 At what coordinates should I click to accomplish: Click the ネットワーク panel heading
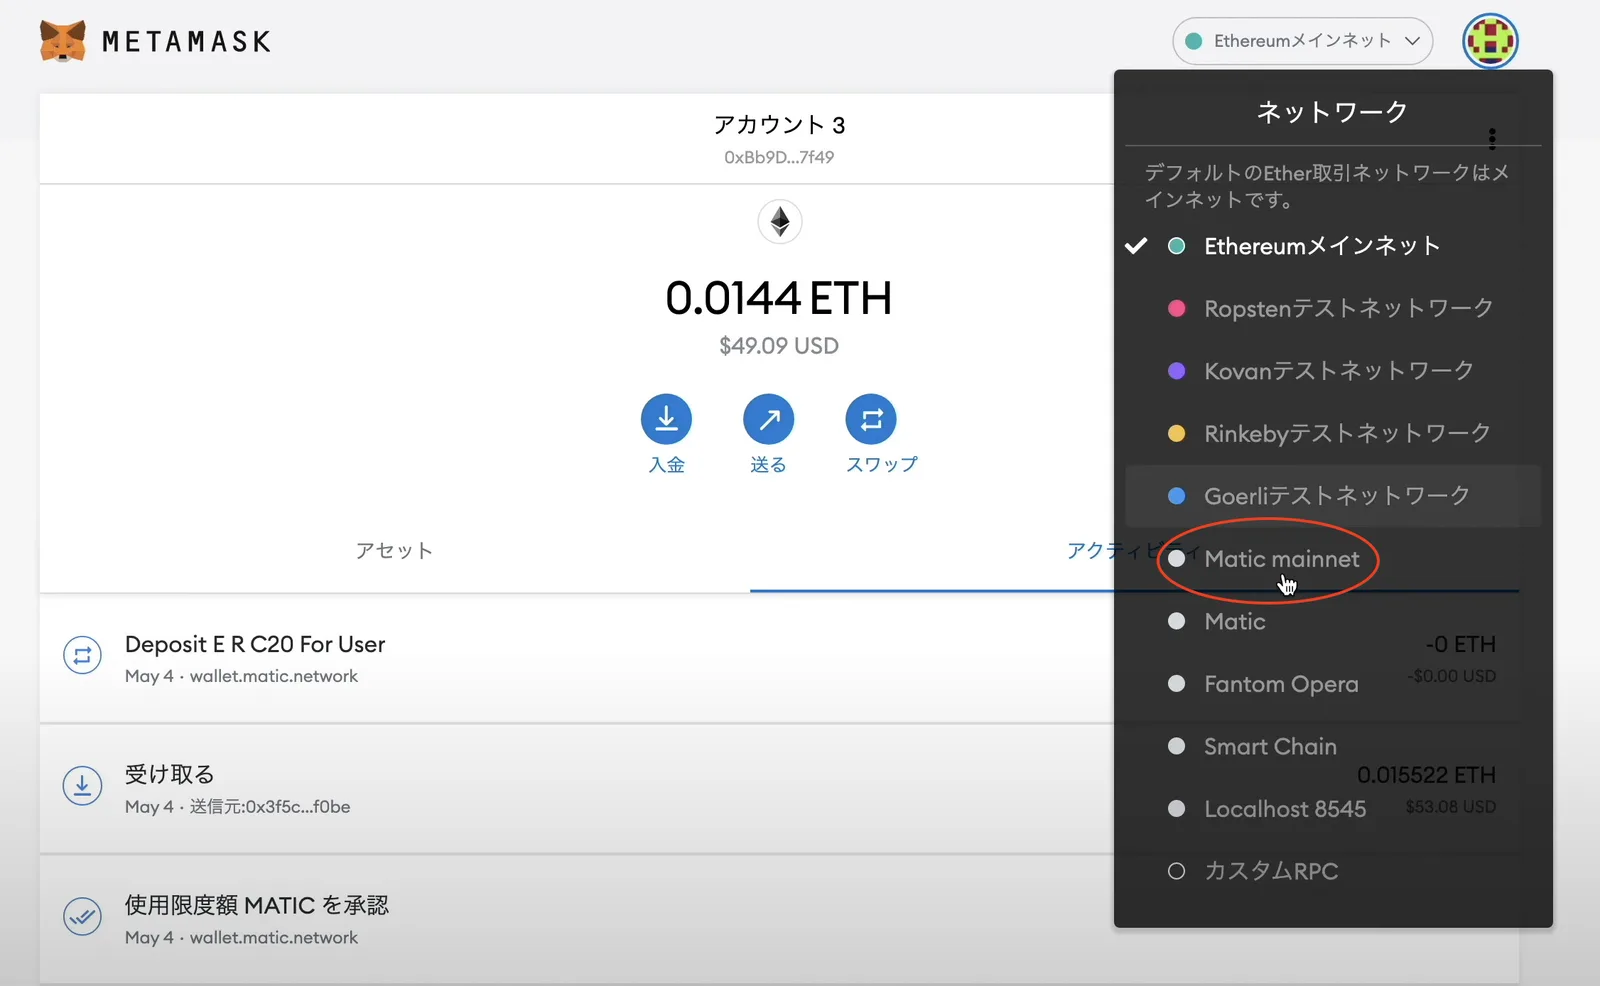point(1332,112)
